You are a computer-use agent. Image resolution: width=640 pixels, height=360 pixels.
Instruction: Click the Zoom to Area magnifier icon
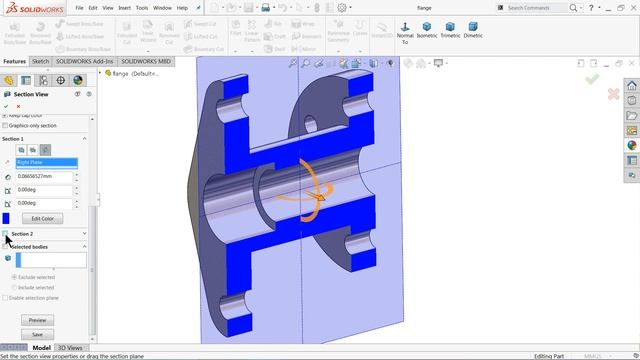tap(305, 63)
